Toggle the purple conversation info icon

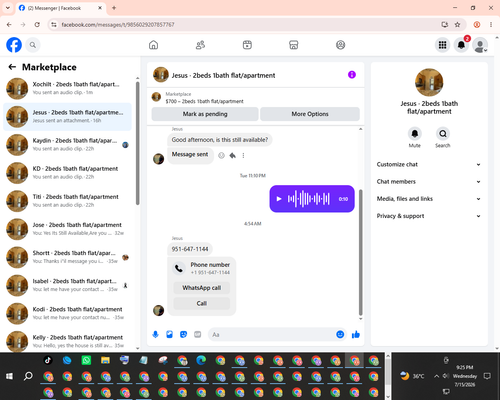(352, 75)
